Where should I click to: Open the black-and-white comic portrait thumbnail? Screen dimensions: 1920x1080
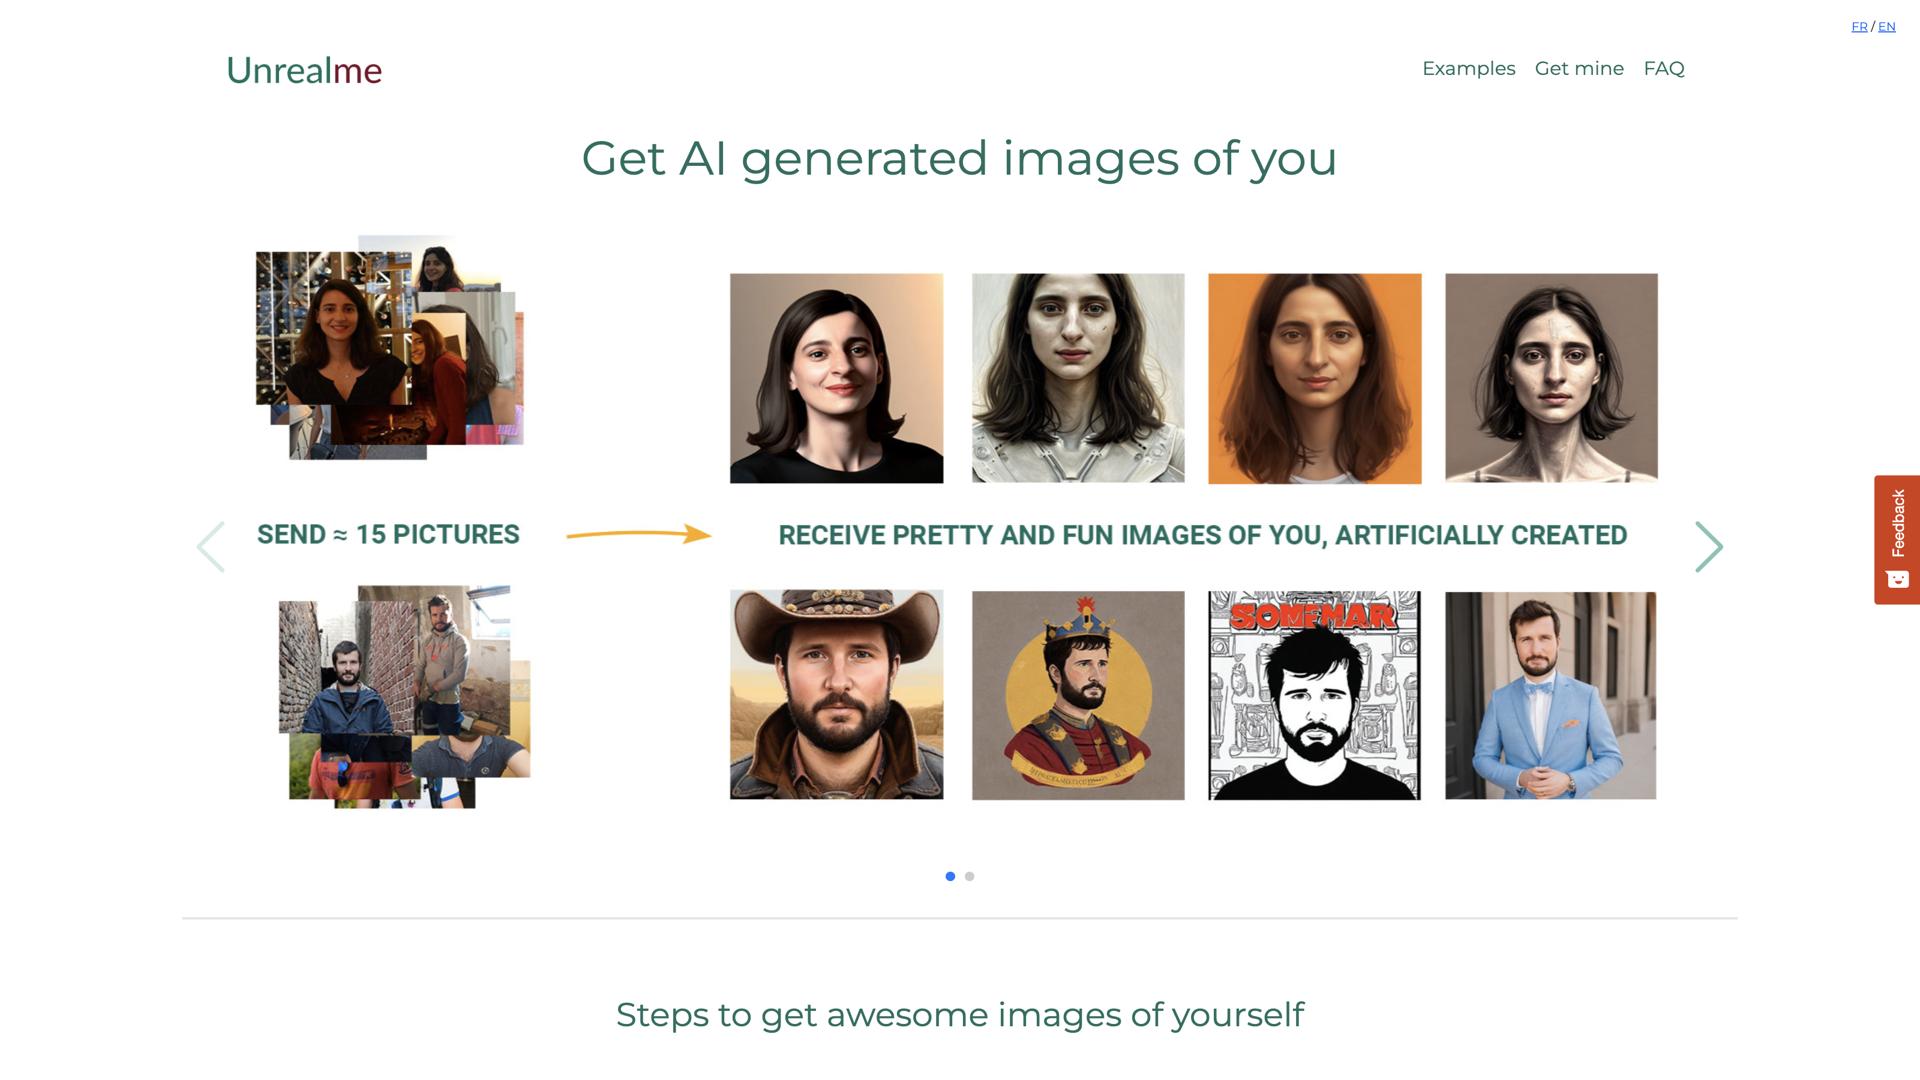click(x=1314, y=695)
